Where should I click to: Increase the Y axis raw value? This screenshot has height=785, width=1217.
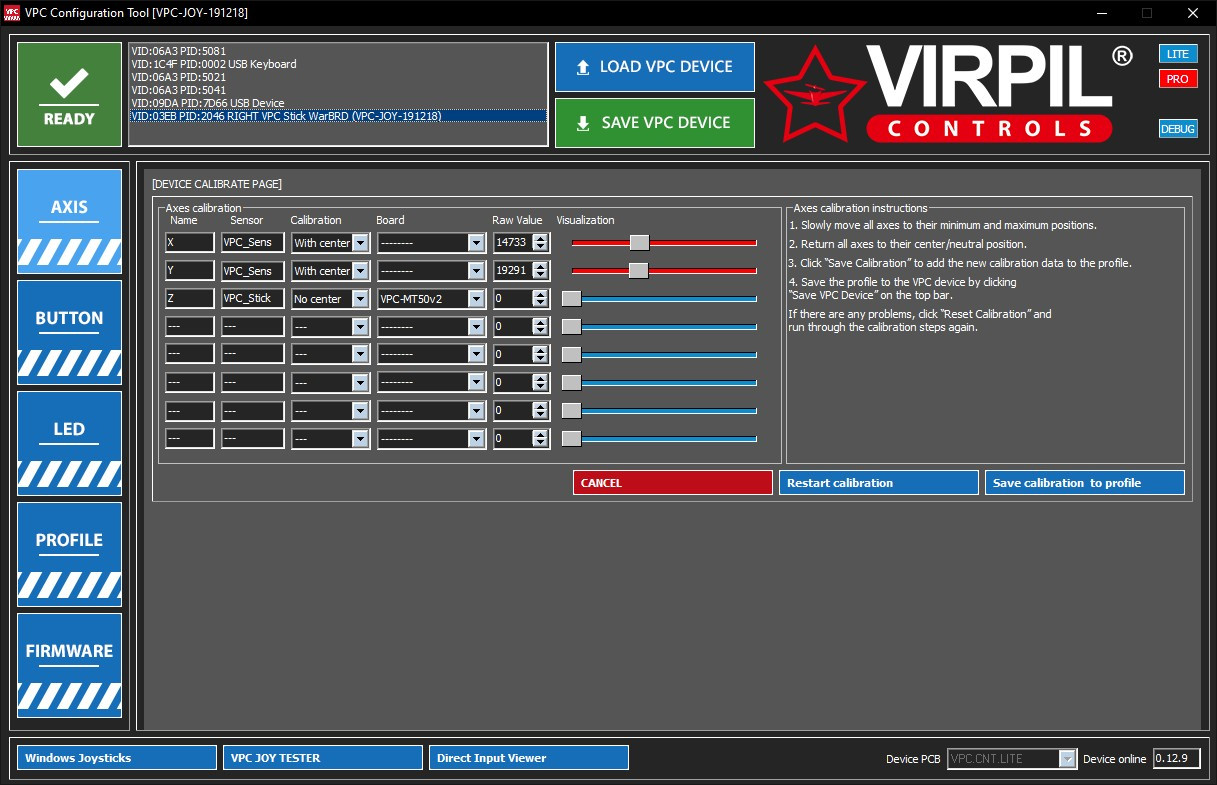click(x=541, y=266)
